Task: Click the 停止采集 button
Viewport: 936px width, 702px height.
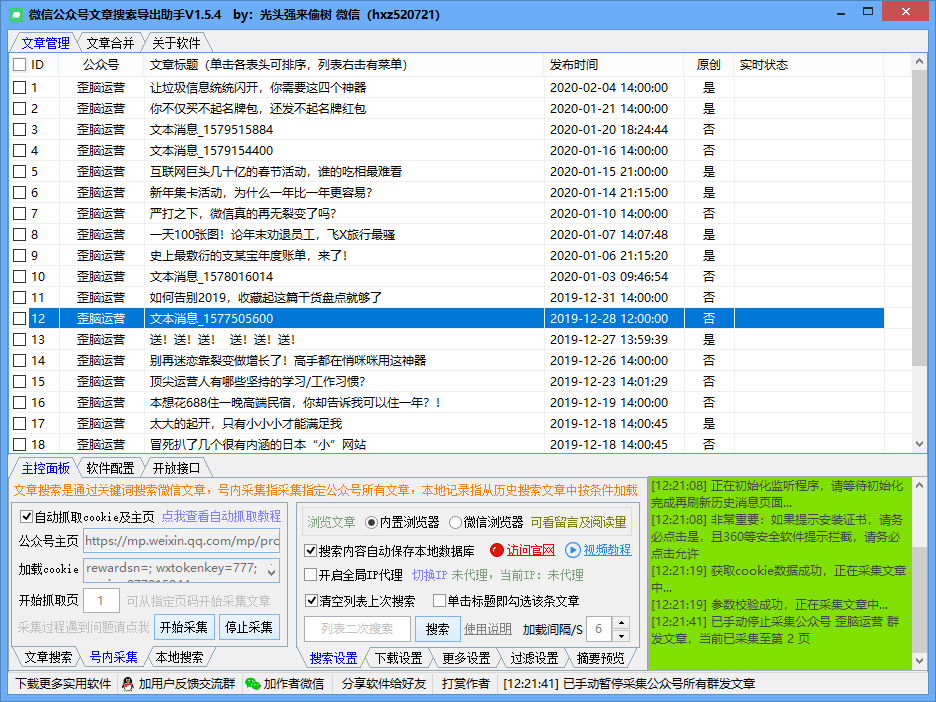Action: click(249, 627)
